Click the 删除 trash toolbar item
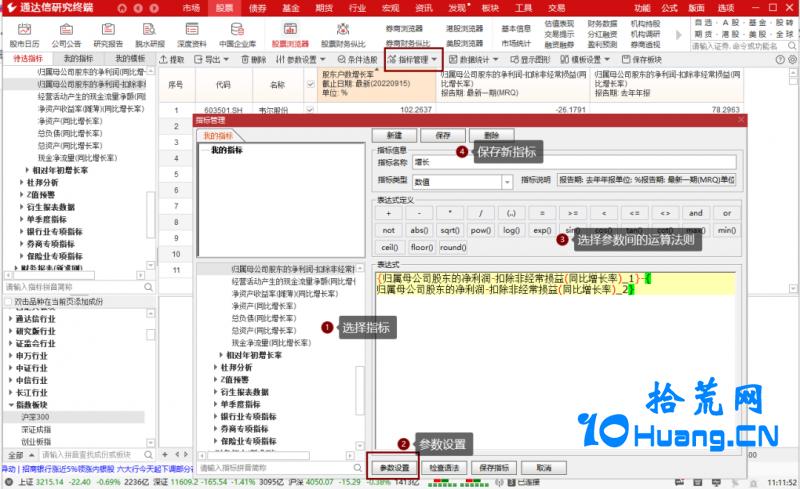This screenshot has height=489, width=800. click(x=254, y=60)
